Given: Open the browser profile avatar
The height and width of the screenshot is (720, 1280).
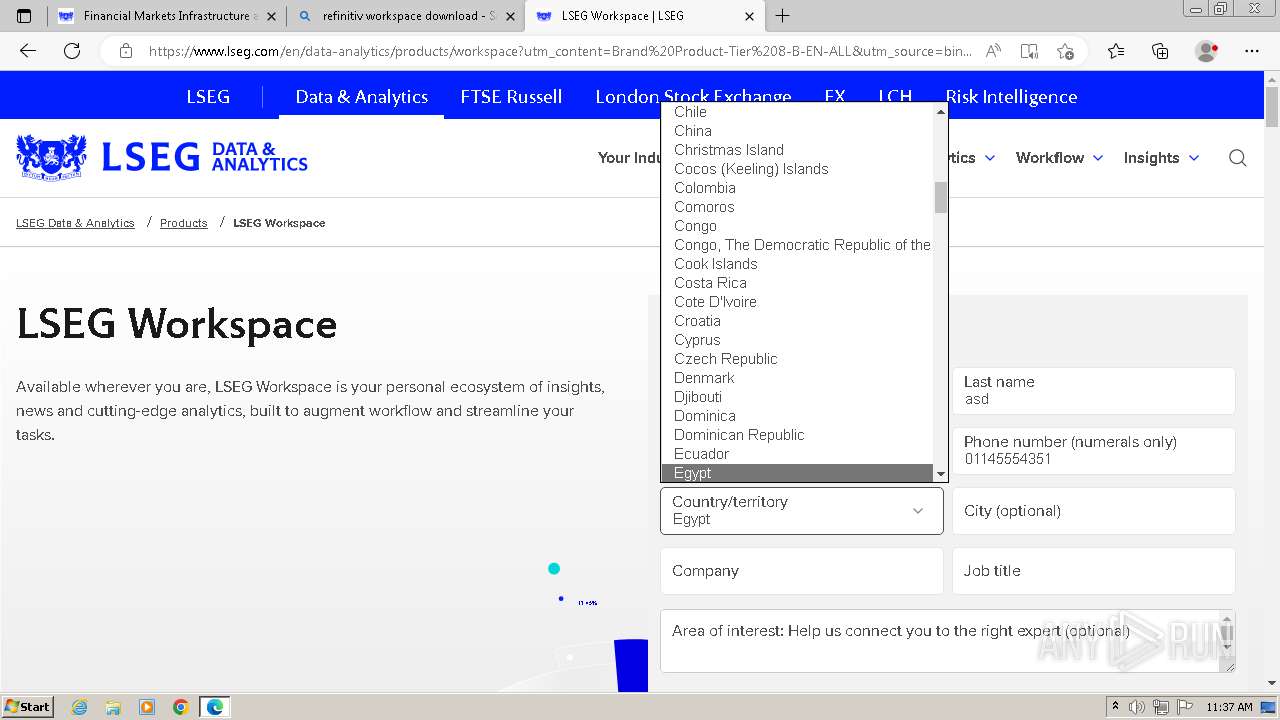Looking at the screenshot, I should pos(1207,51).
